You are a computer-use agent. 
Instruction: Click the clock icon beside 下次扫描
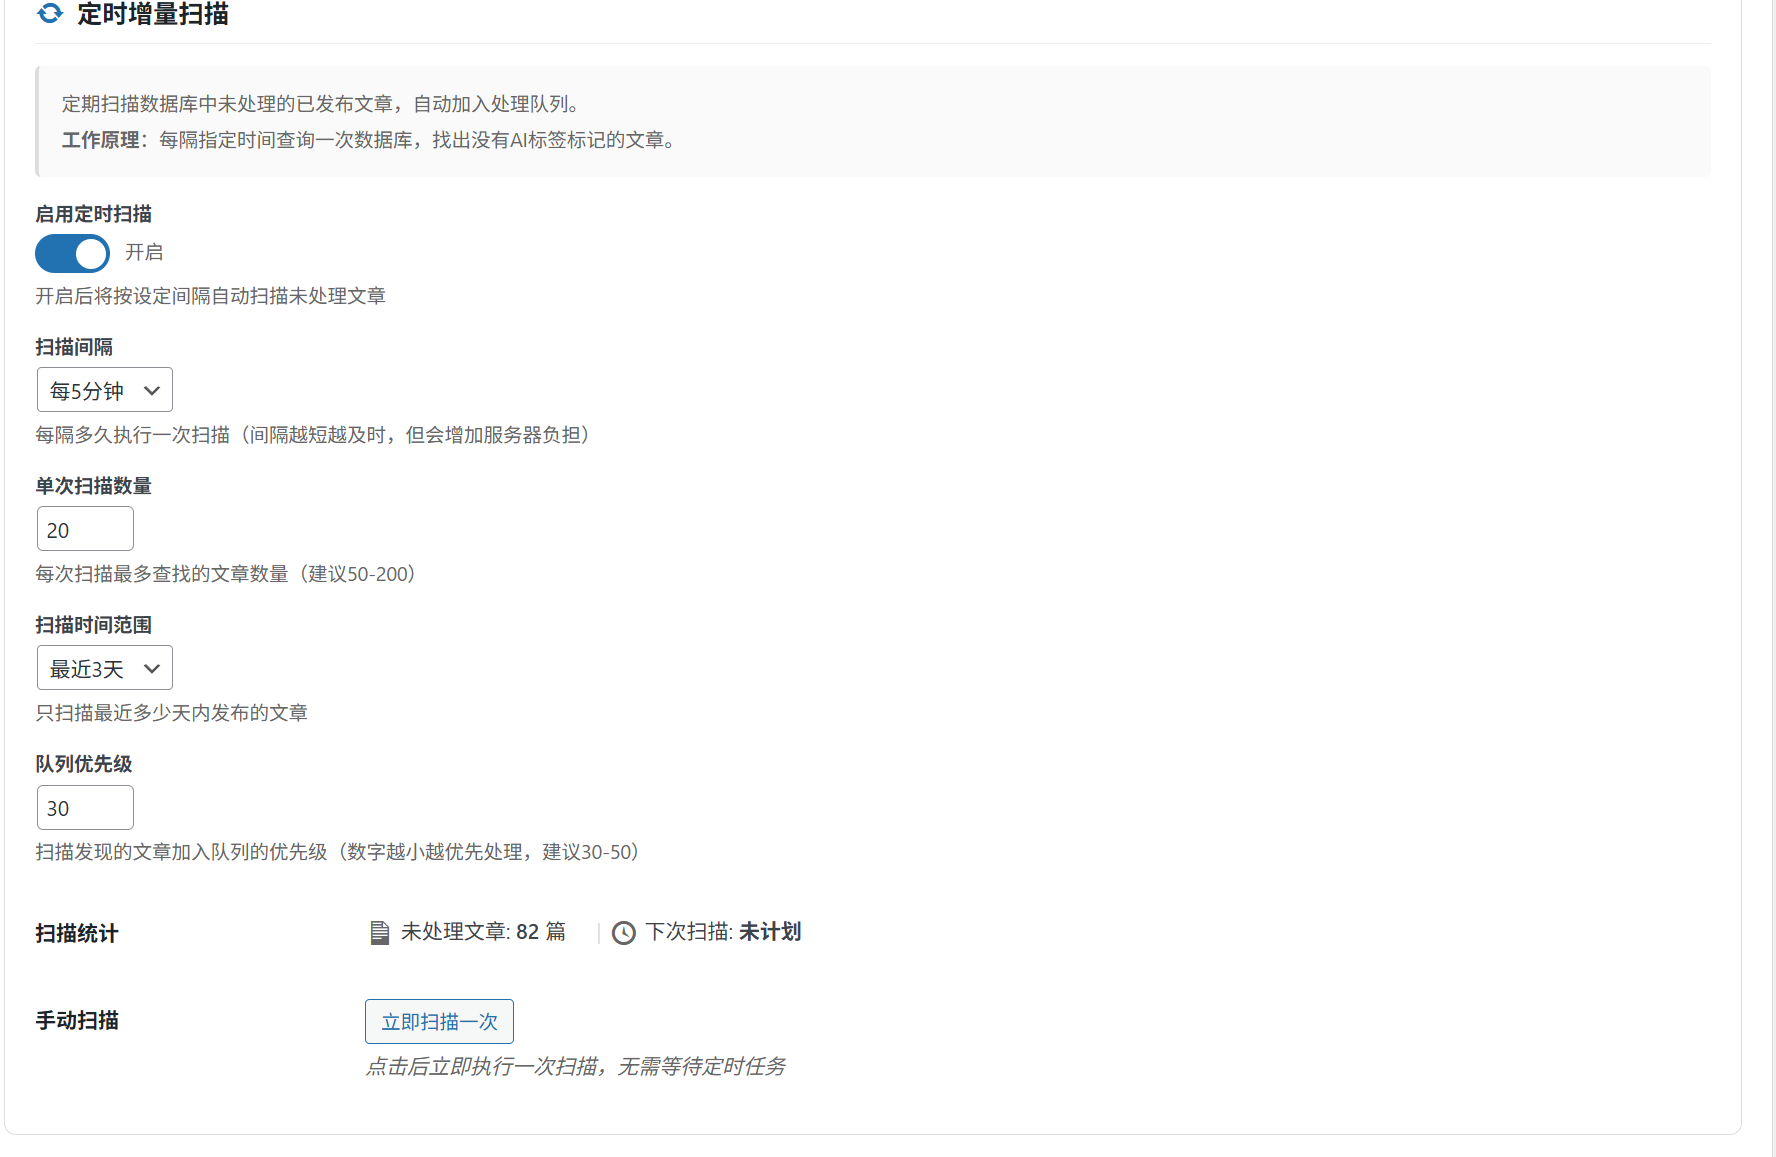(624, 932)
